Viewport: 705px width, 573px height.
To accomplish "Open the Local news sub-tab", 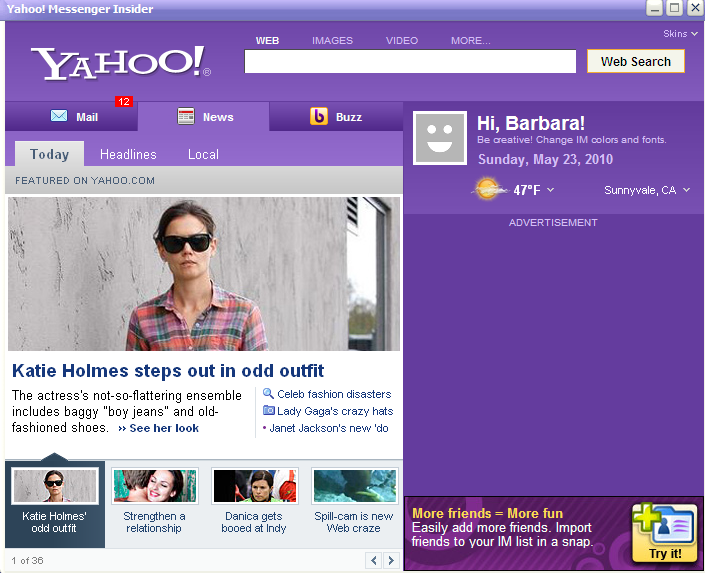I will (x=203, y=154).
